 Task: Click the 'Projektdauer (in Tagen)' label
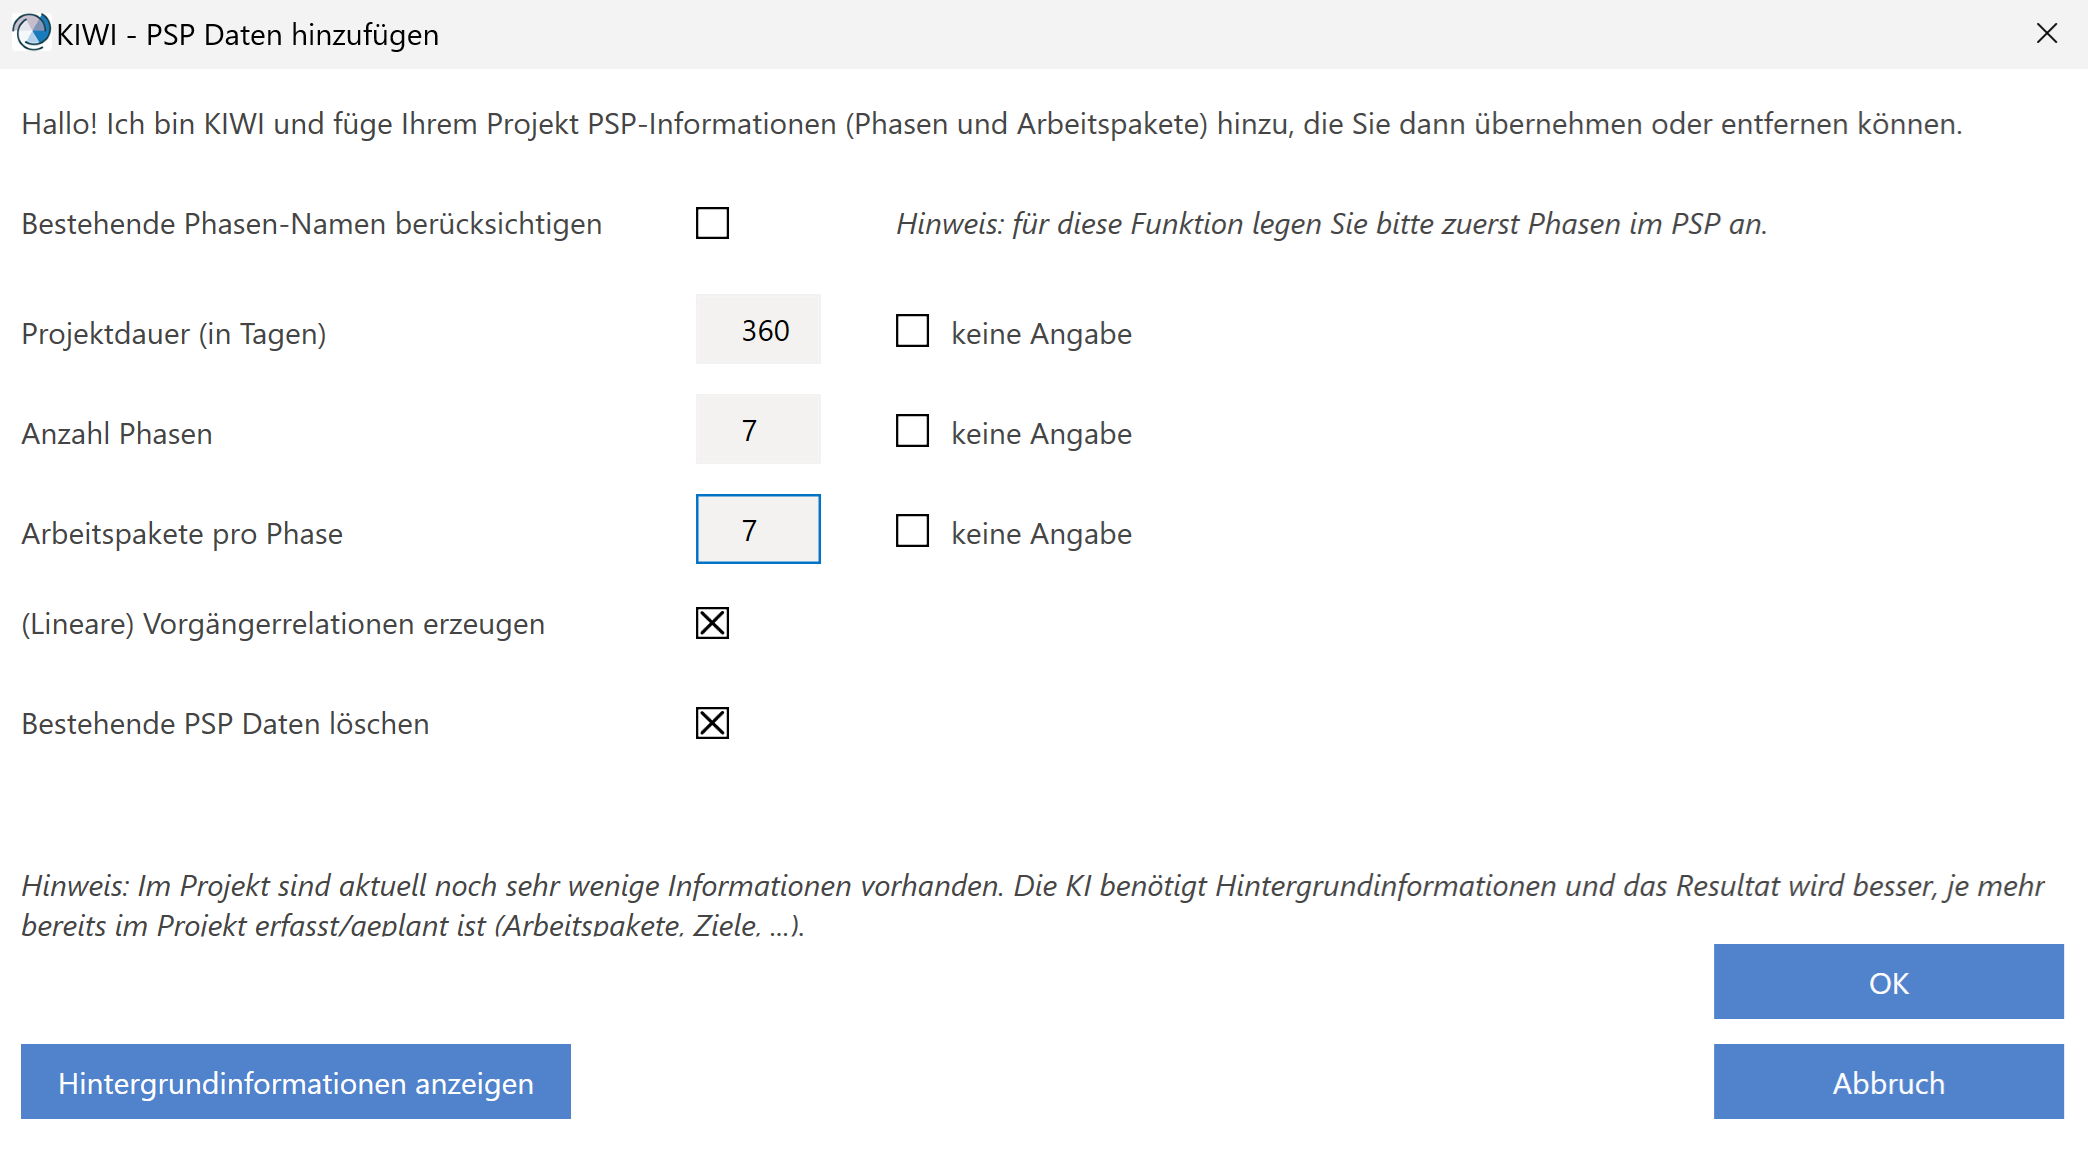click(174, 334)
